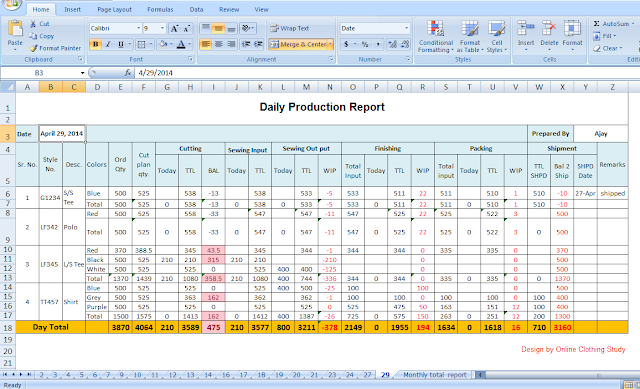Image resolution: width=640 pixels, height=389 pixels.
Task: Center text horizontally in cell
Action: click(x=218, y=44)
